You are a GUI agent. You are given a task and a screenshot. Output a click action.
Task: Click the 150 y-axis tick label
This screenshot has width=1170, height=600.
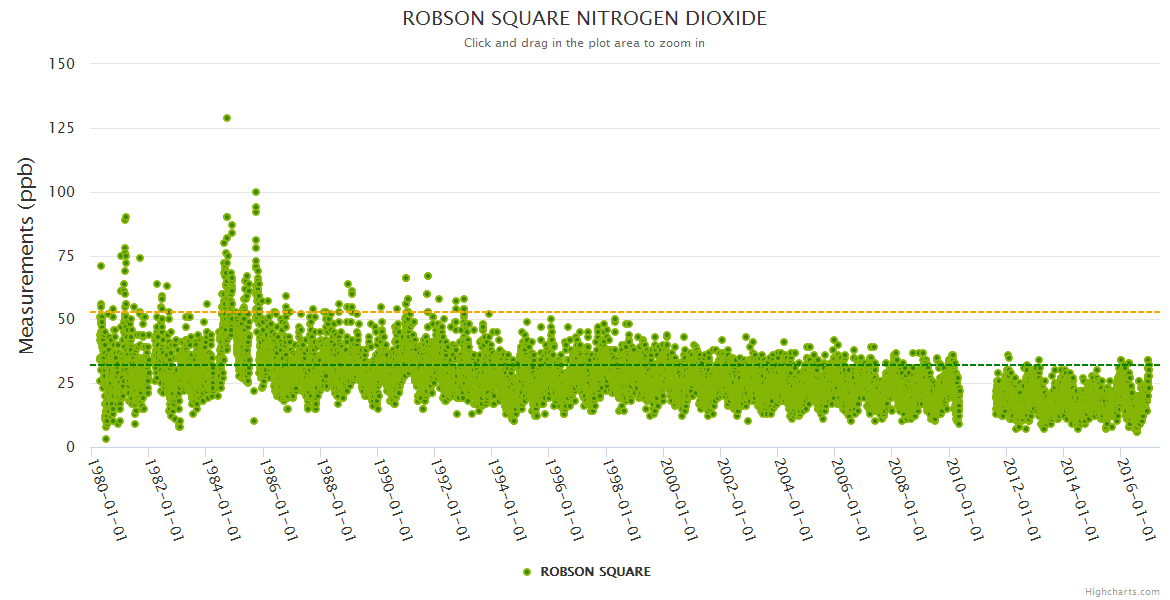(x=61, y=64)
